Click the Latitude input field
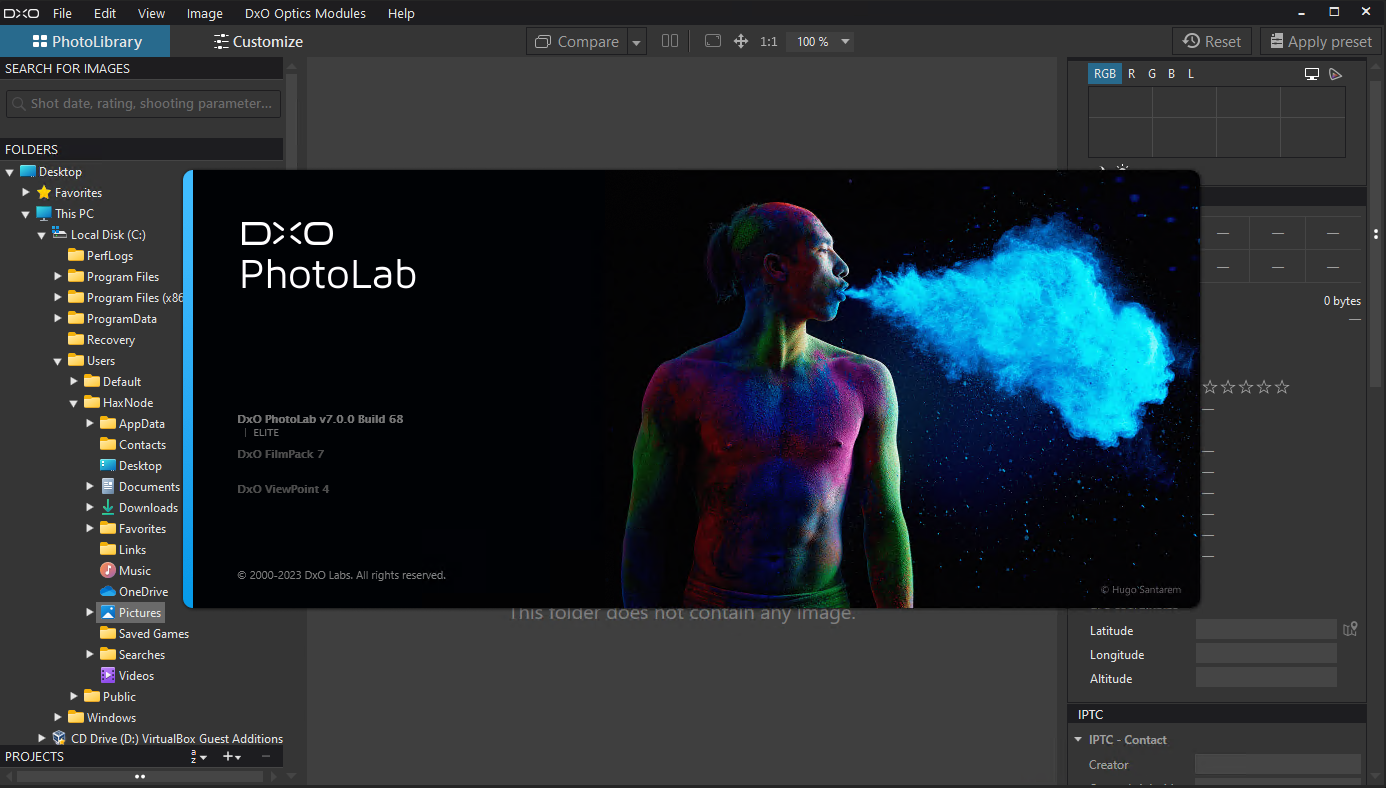Image resolution: width=1386 pixels, height=788 pixels. 1266,629
